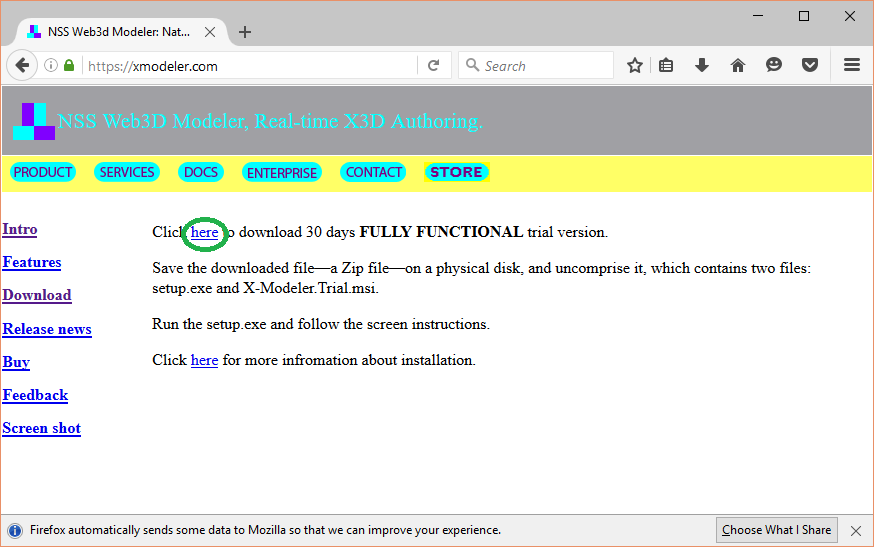The width and height of the screenshot is (874, 547).
Task: Bookmark this page with the star icon
Action: [635, 66]
